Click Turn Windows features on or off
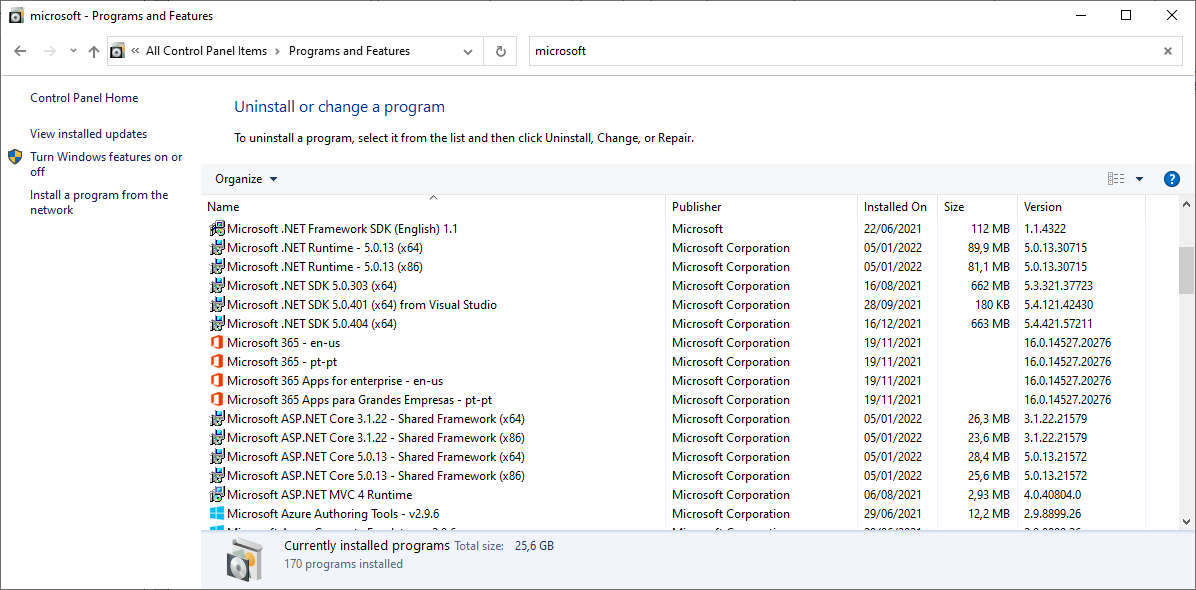The height and width of the screenshot is (590, 1196). (106, 164)
